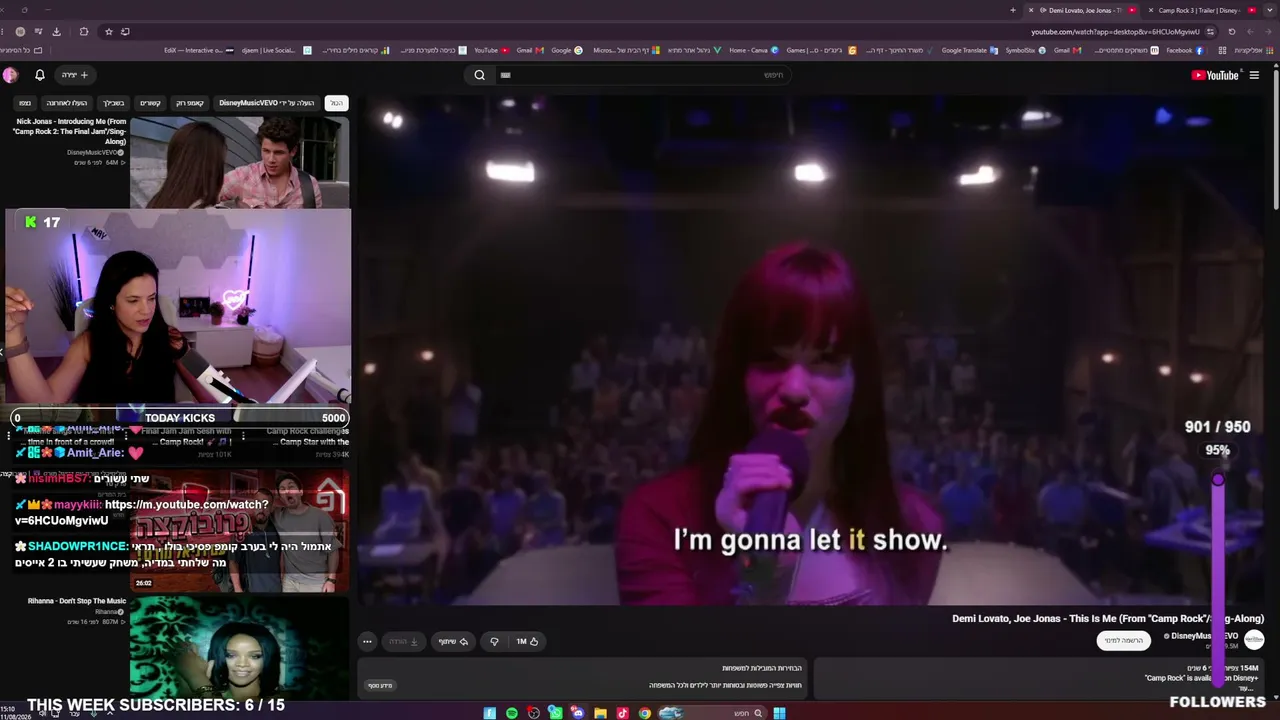Share the video (שיתוף)

pyautogui.click(x=454, y=641)
